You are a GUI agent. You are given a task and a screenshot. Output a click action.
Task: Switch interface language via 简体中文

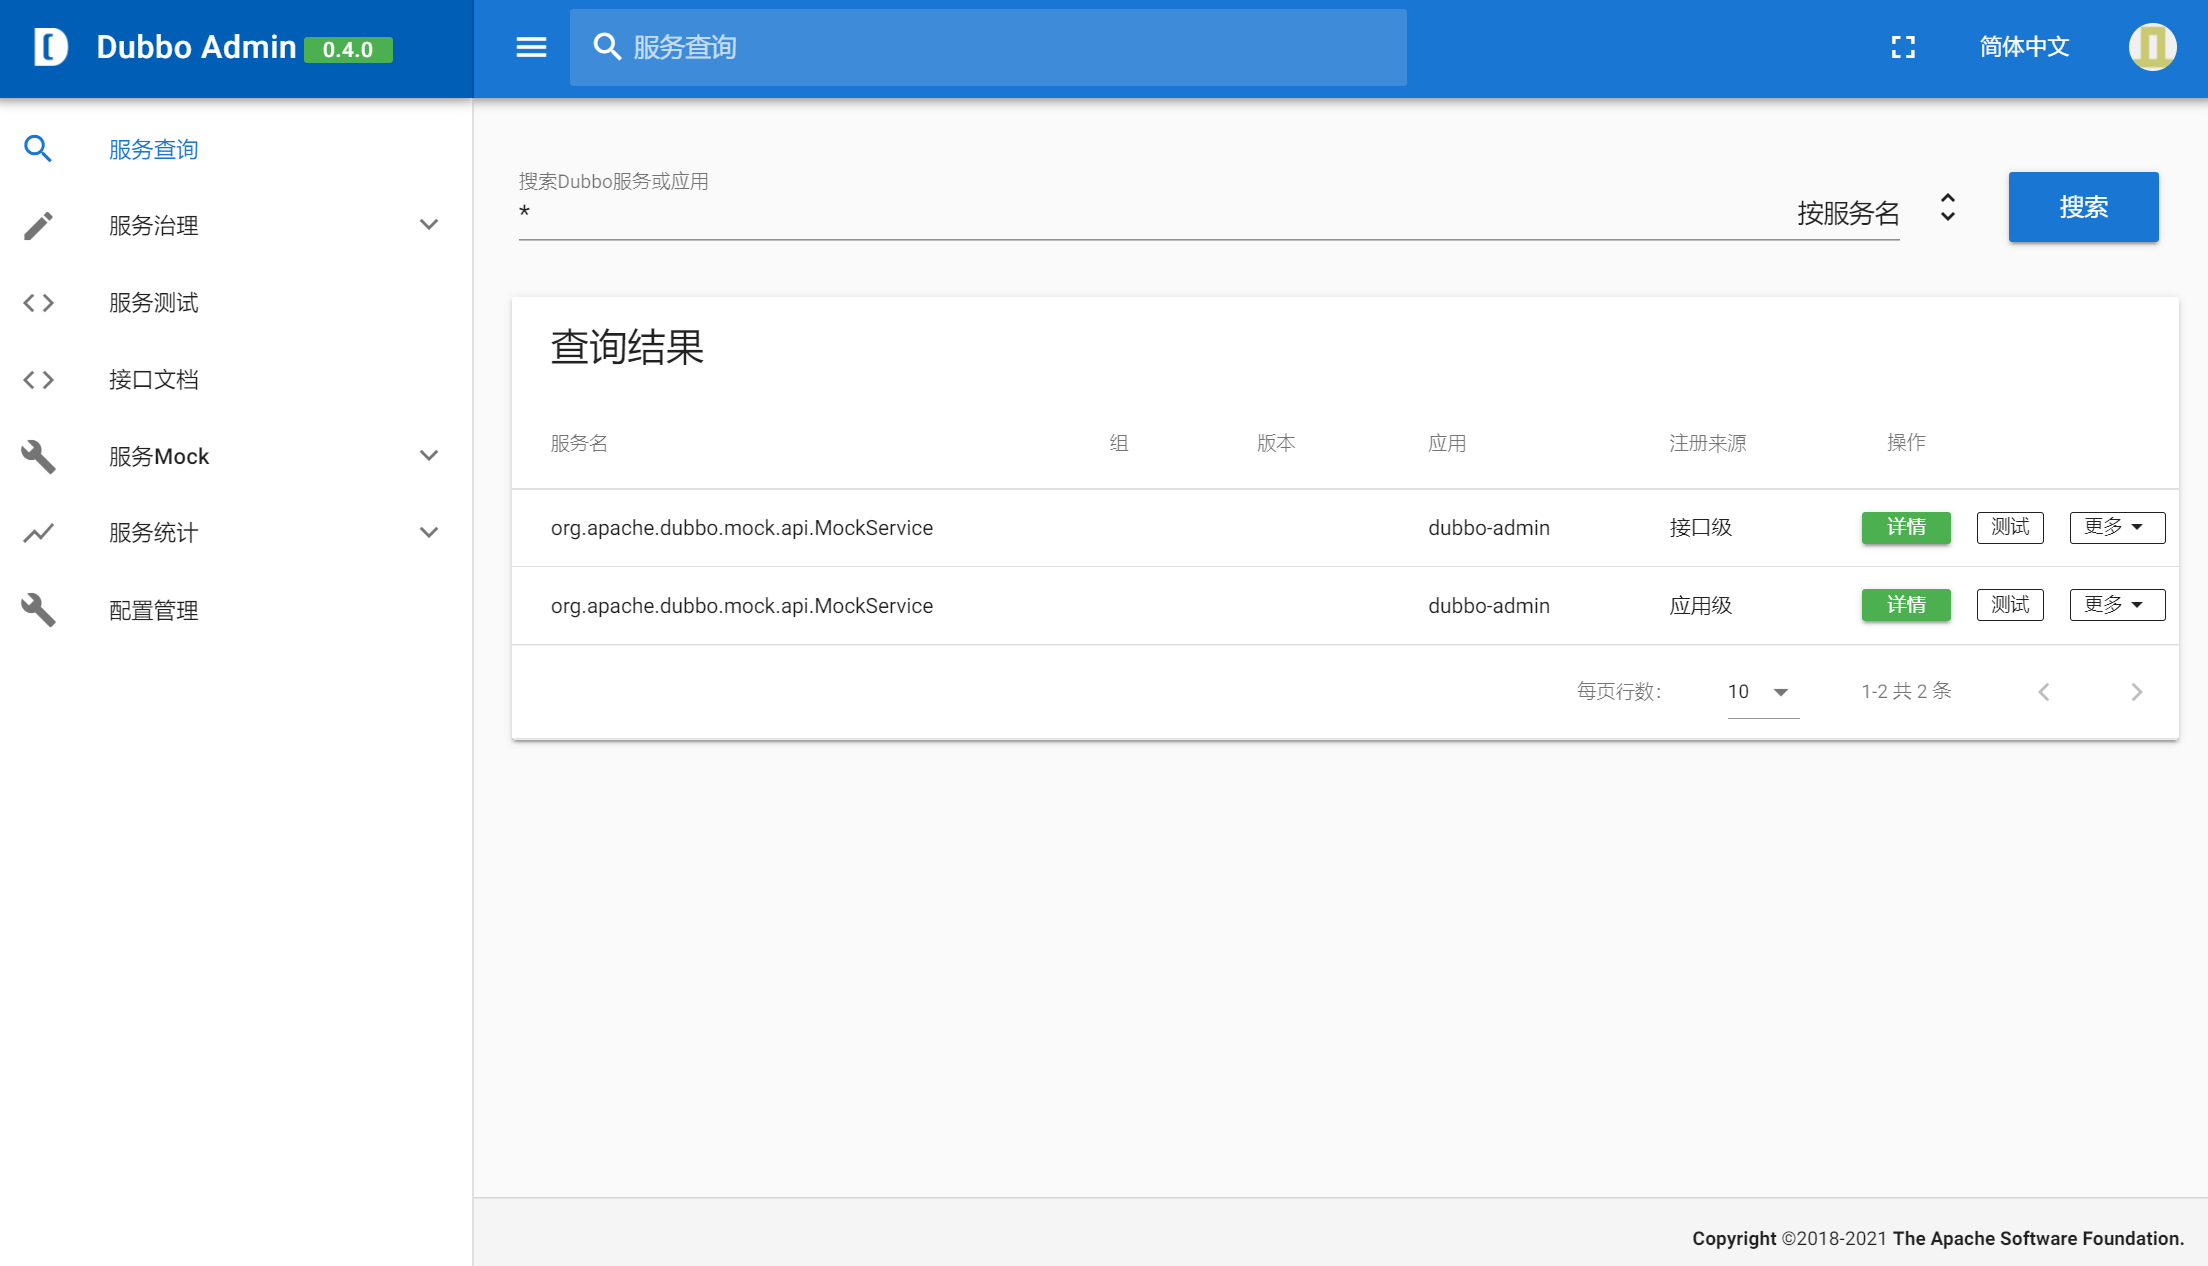(2023, 47)
